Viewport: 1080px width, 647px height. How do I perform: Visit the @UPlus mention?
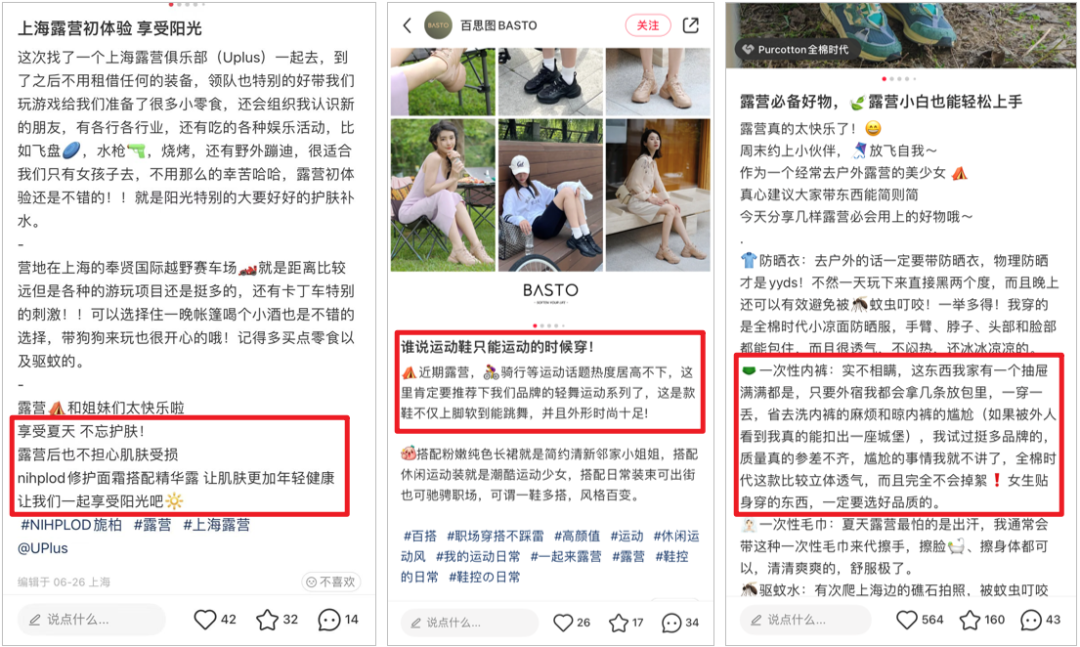43,548
